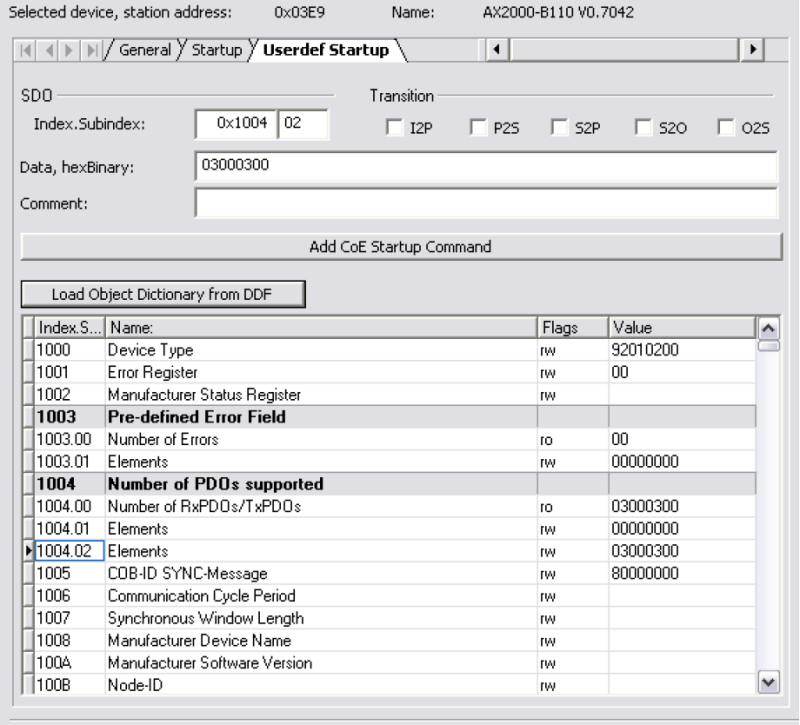Image resolution: width=800 pixels, height=725 pixels.
Task: Jump to the first tab using the navigation arrow
Action: [x=26, y=51]
